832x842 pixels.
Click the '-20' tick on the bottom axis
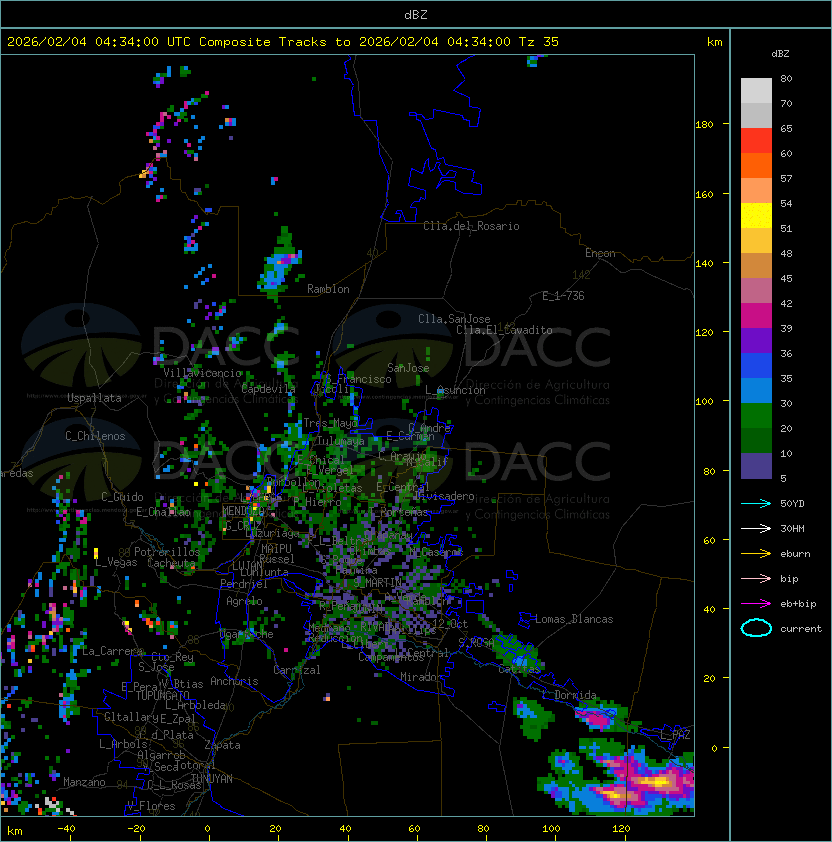136,829
